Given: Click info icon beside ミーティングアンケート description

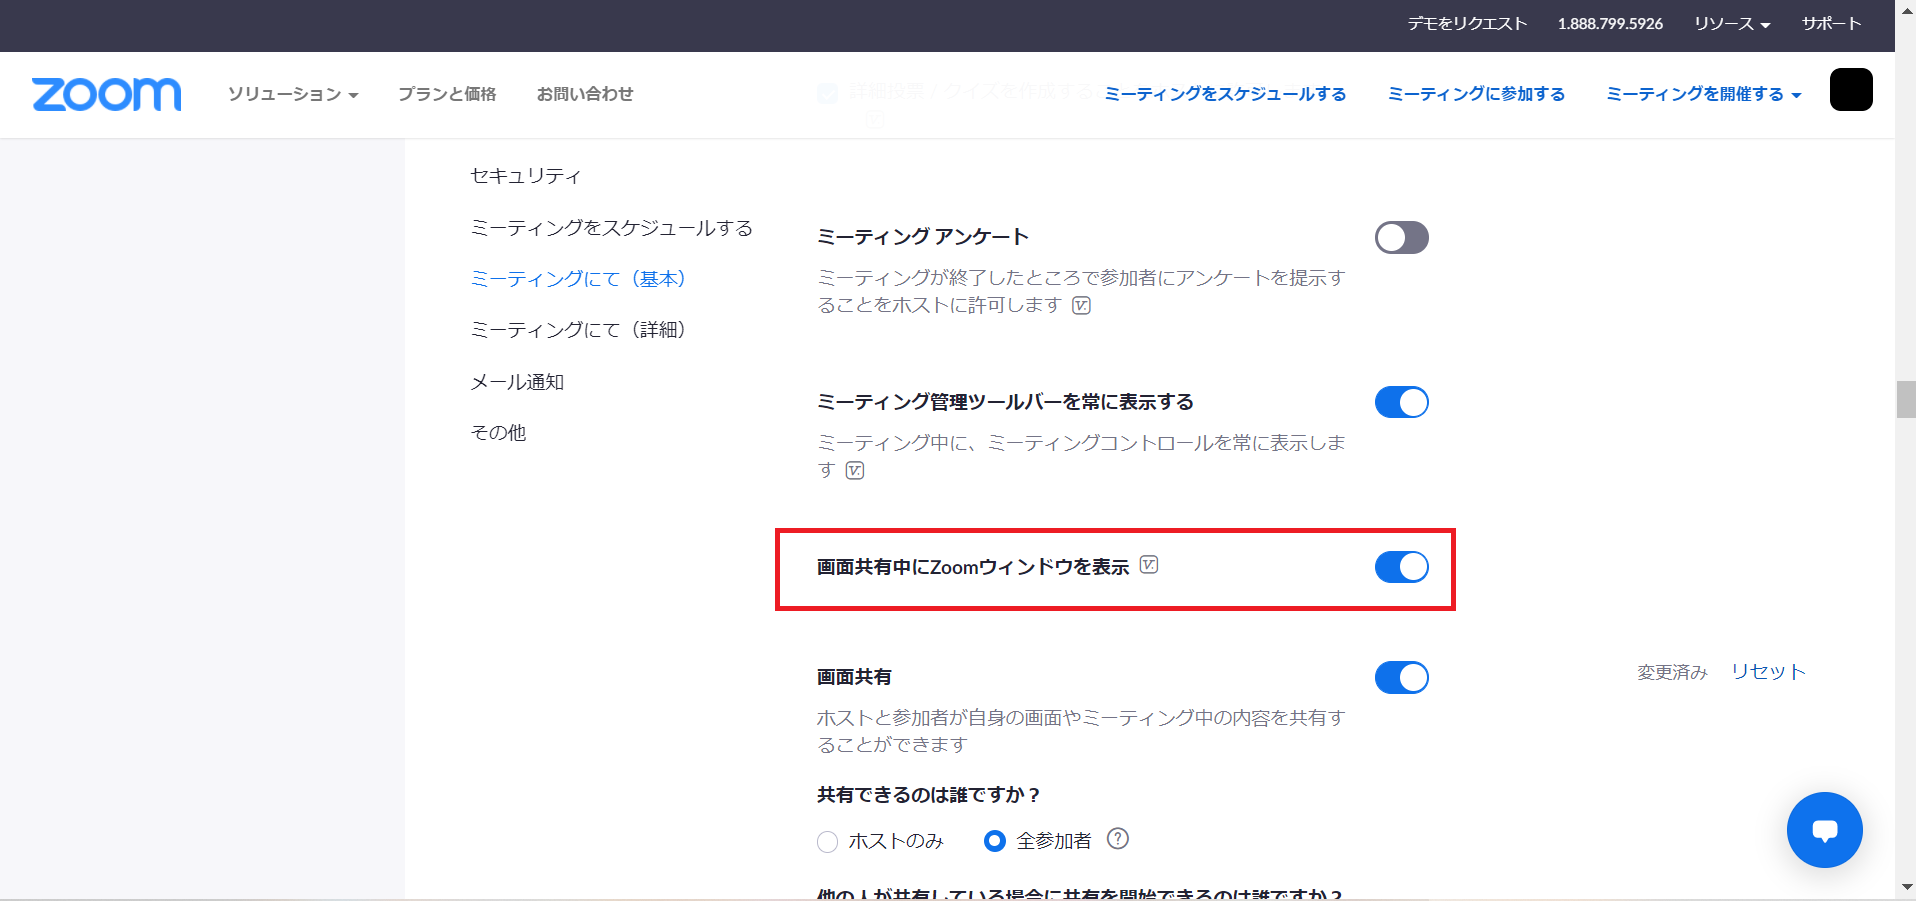Looking at the screenshot, I should coord(1081,305).
